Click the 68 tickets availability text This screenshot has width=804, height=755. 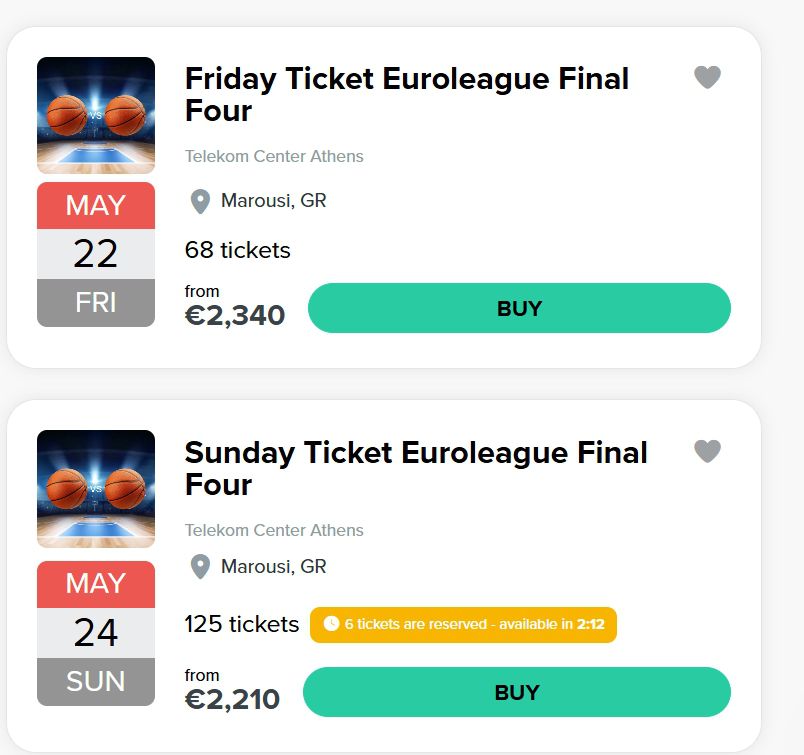click(x=238, y=250)
